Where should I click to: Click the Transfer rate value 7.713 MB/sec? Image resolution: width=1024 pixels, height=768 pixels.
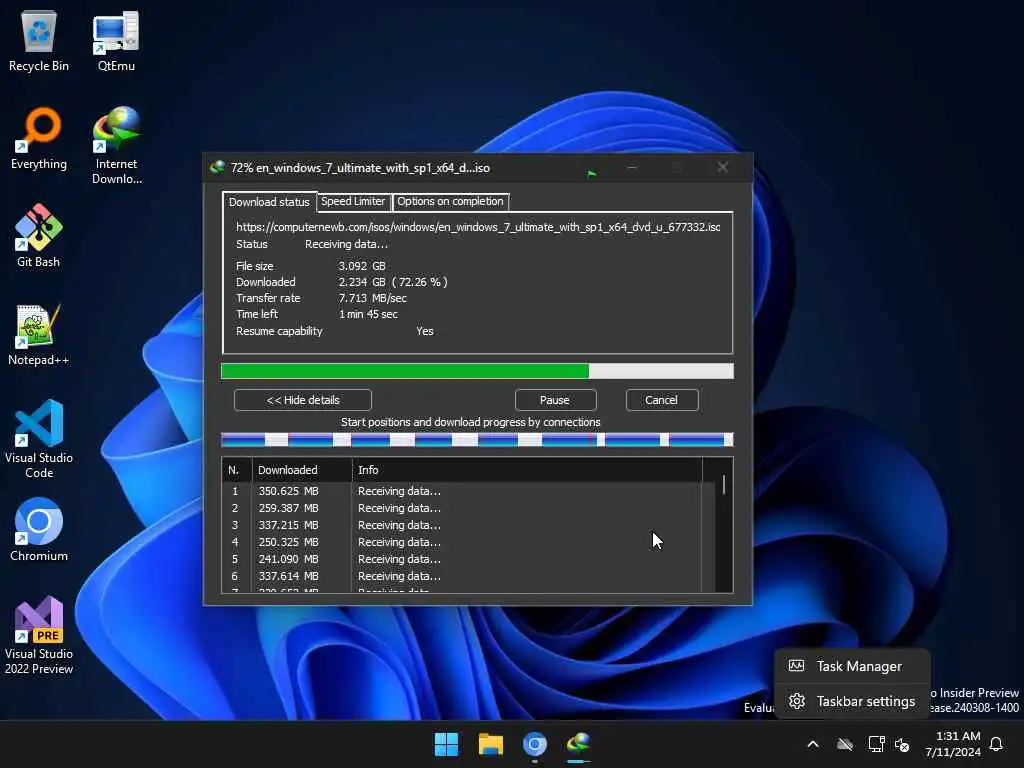[x=372, y=298]
